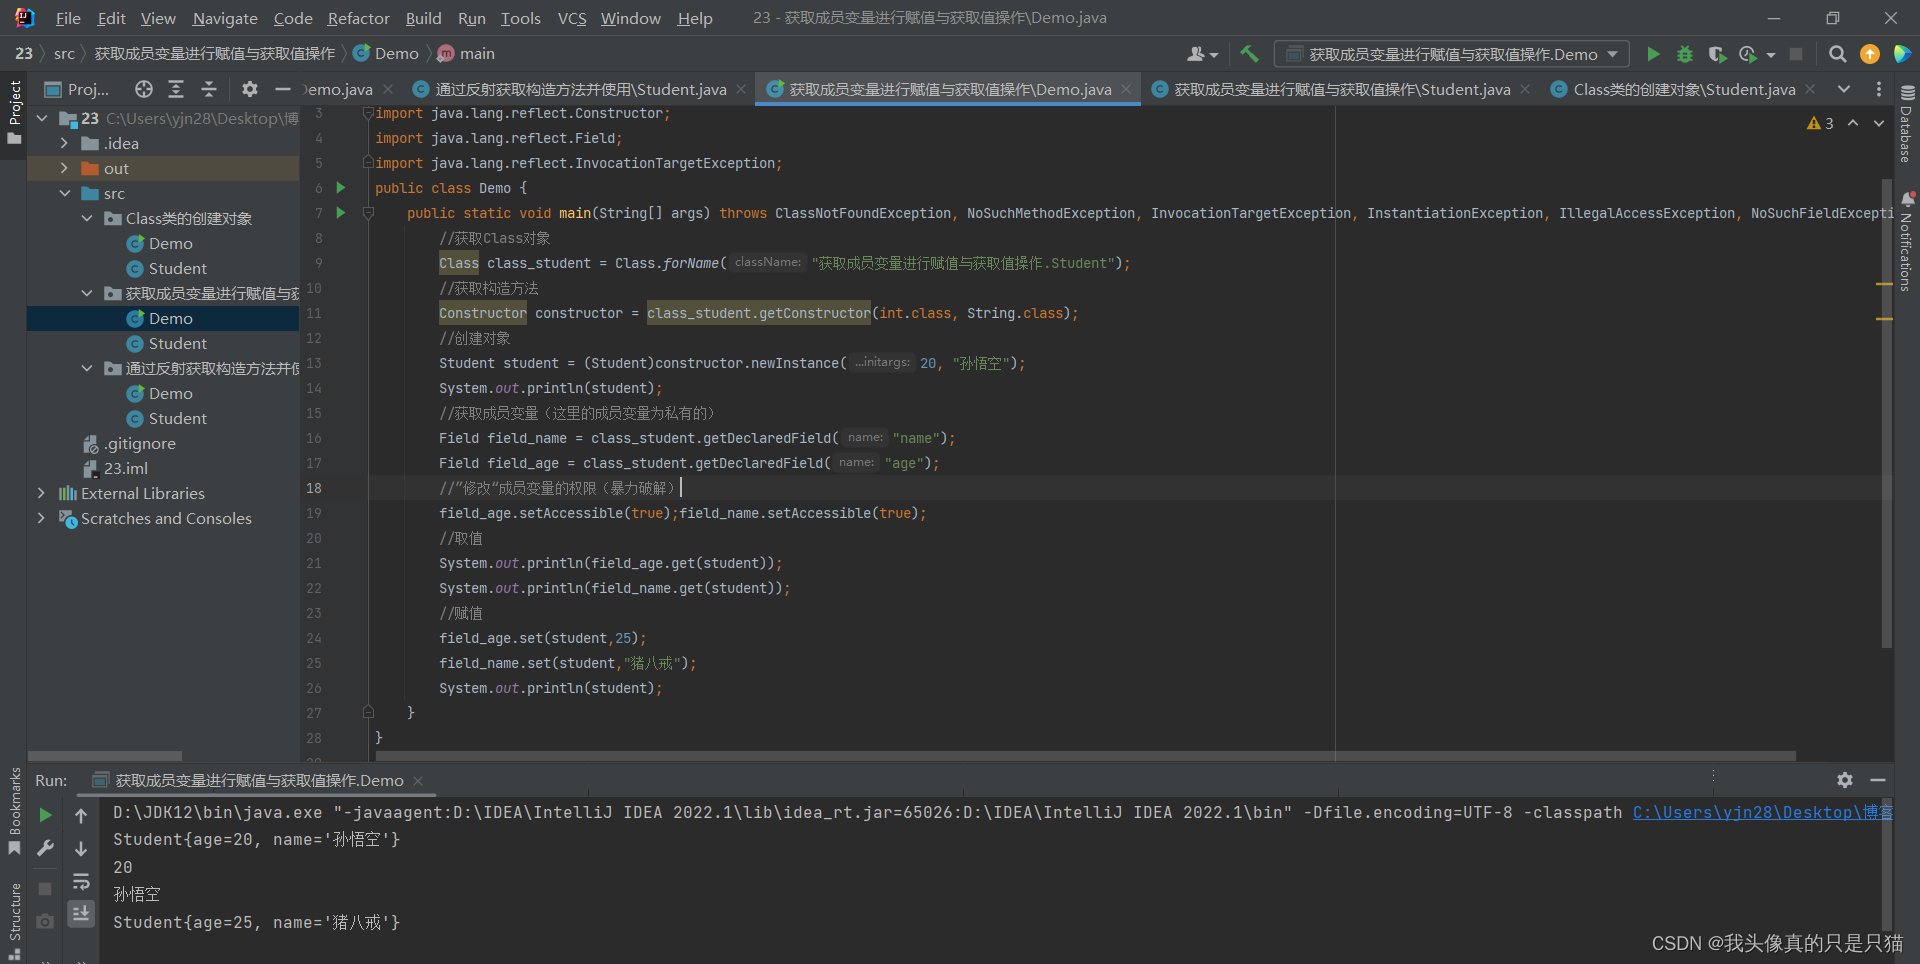Expand the out folder
This screenshot has height=964, width=1920.
(64, 168)
